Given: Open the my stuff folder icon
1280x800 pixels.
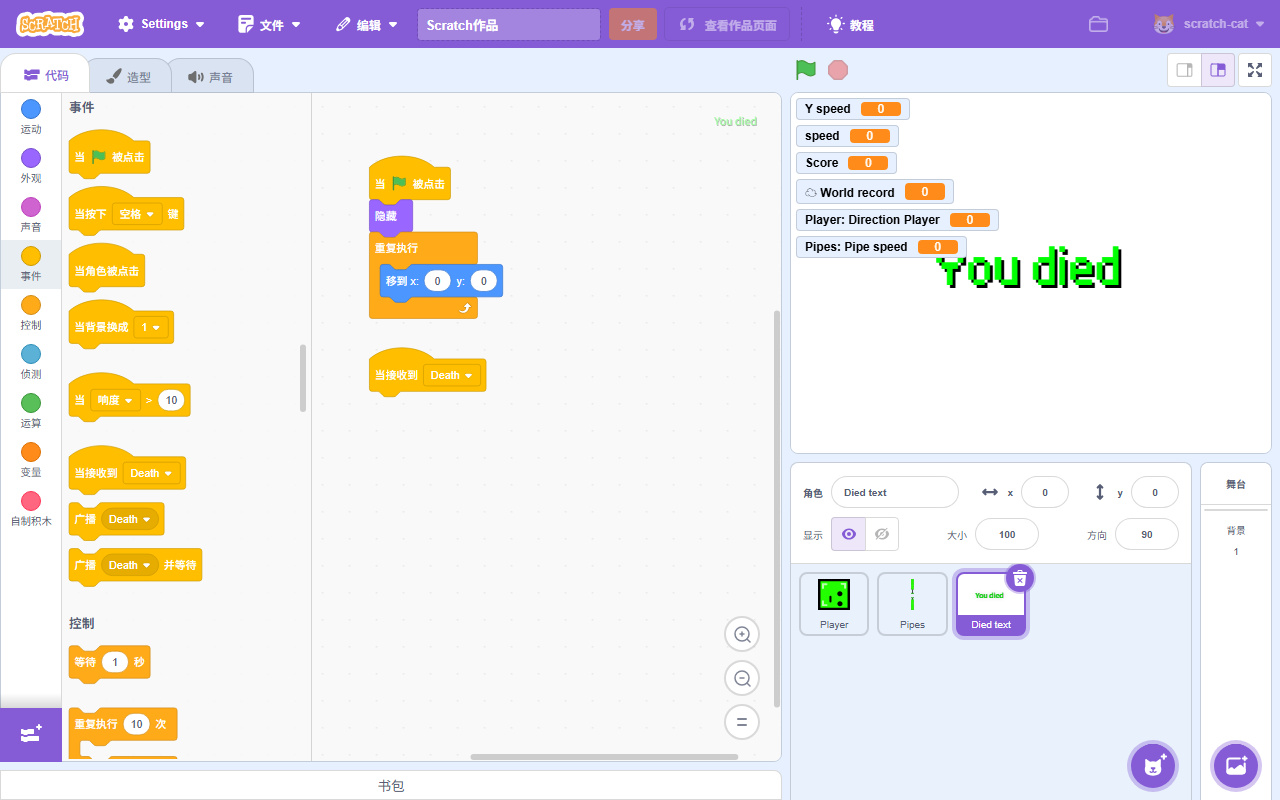Looking at the screenshot, I should point(1098,24).
